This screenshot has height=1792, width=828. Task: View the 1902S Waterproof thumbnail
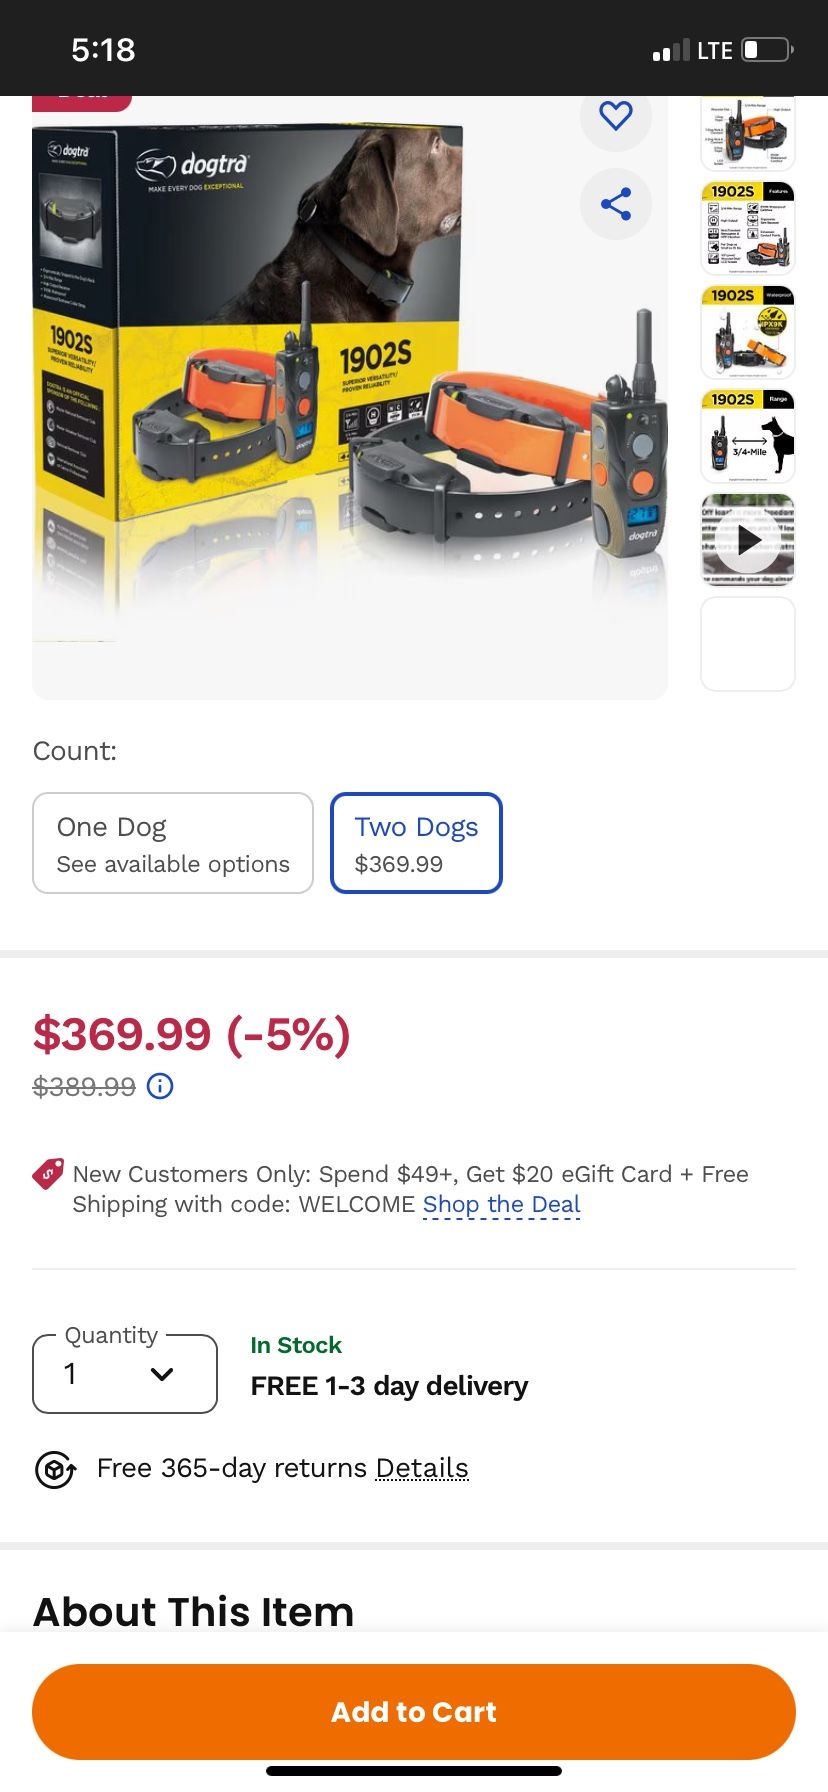(748, 332)
